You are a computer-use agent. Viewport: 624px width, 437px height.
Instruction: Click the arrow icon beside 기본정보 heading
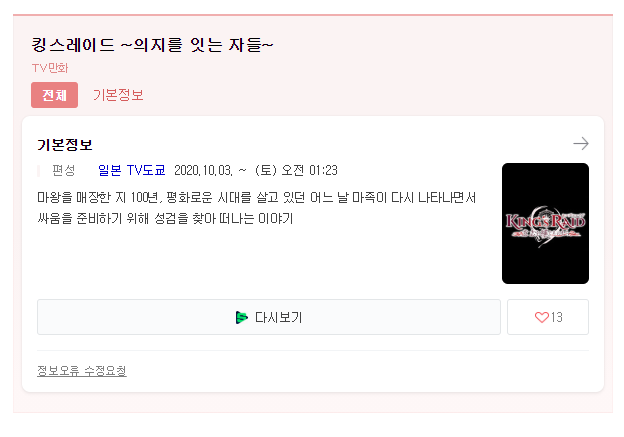[581, 144]
